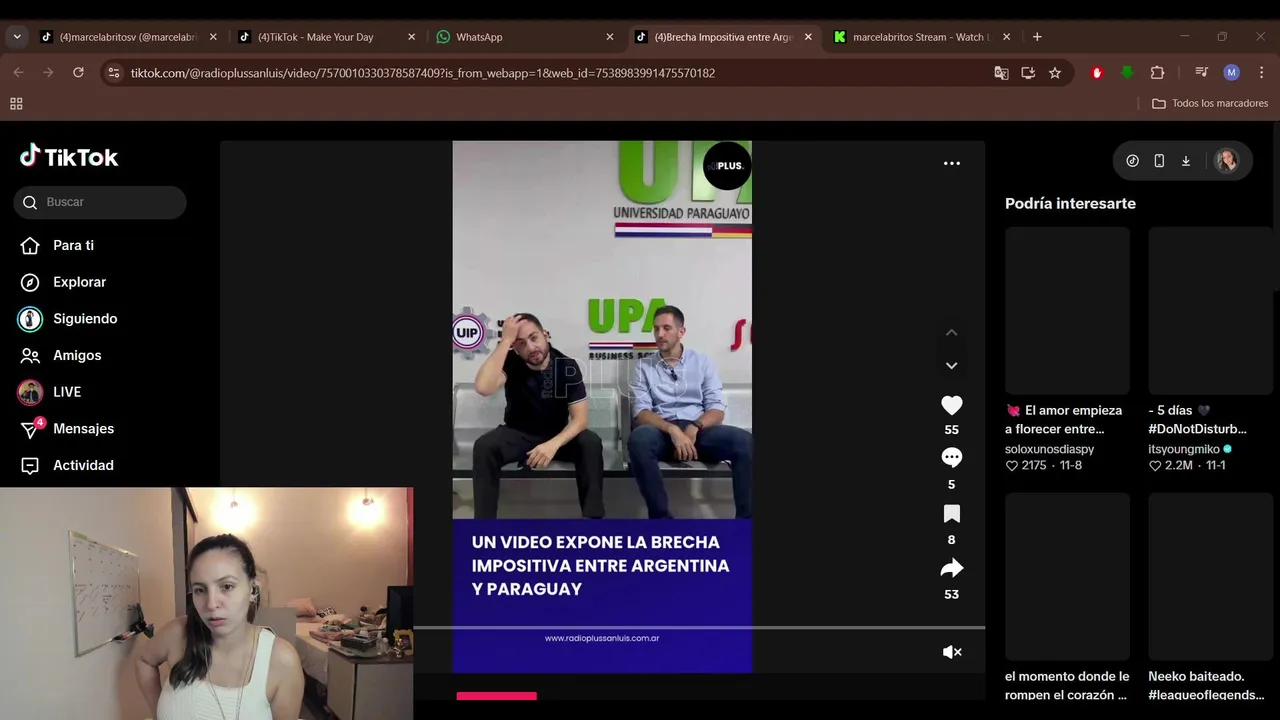Click the profile avatar at top right
Image resolution: width=1280 pixels, height=720 pixels.
[1226, 160]
